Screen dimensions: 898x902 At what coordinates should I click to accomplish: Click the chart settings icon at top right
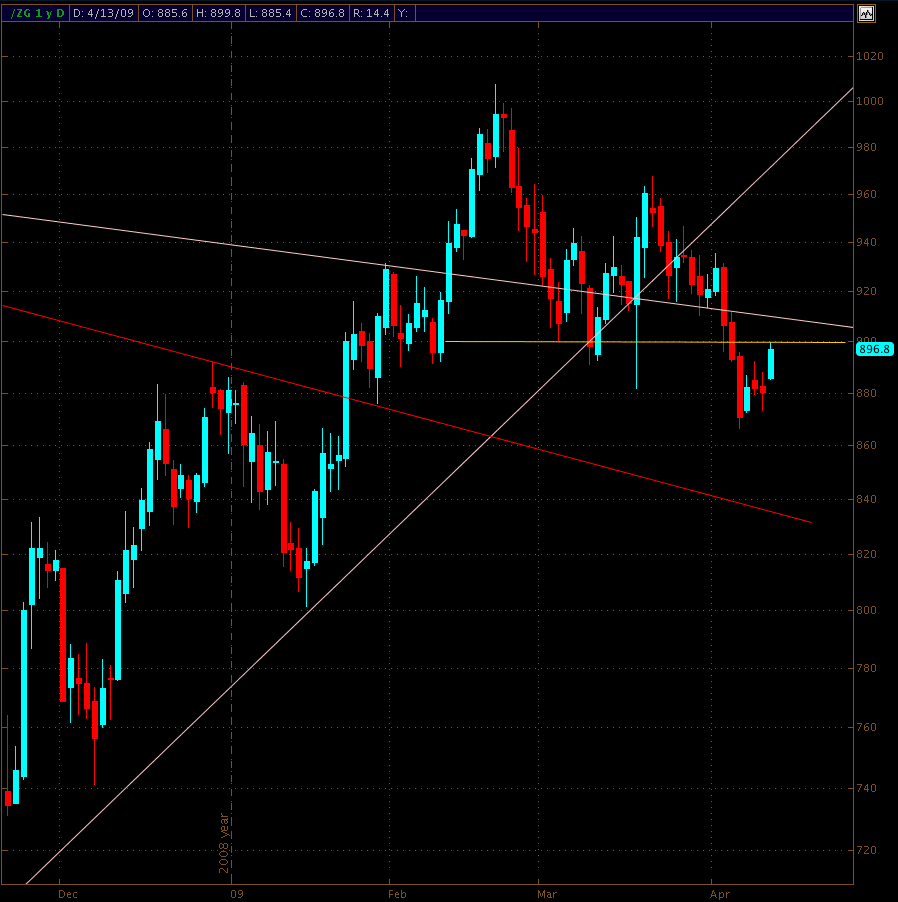point(866,13)
